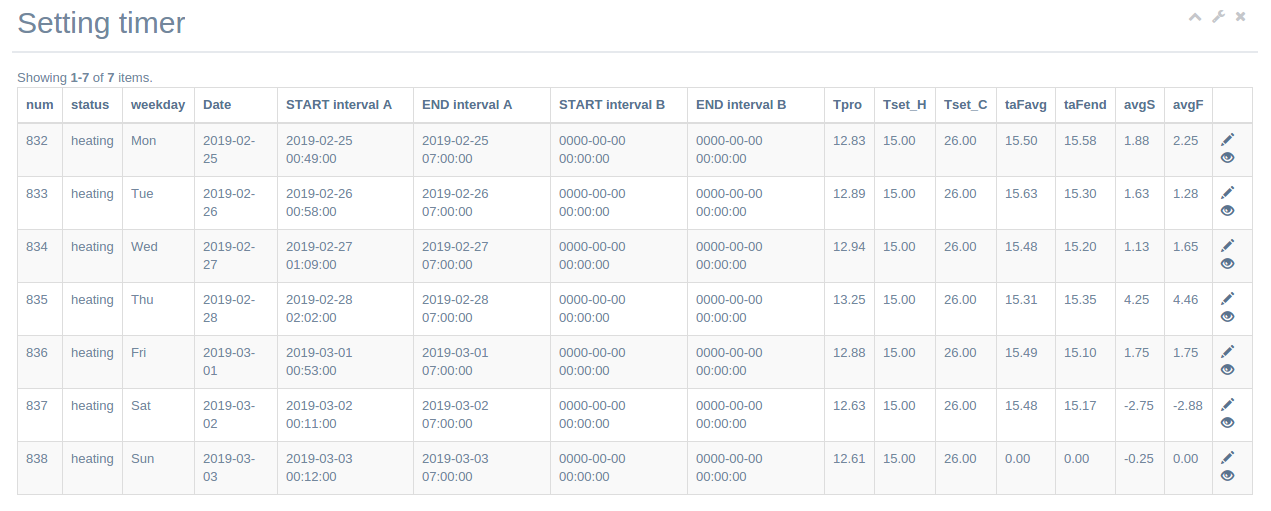Screen dimensions: 1271x511
Task: Close the Setting timer panel
Action: [1241, 17]
